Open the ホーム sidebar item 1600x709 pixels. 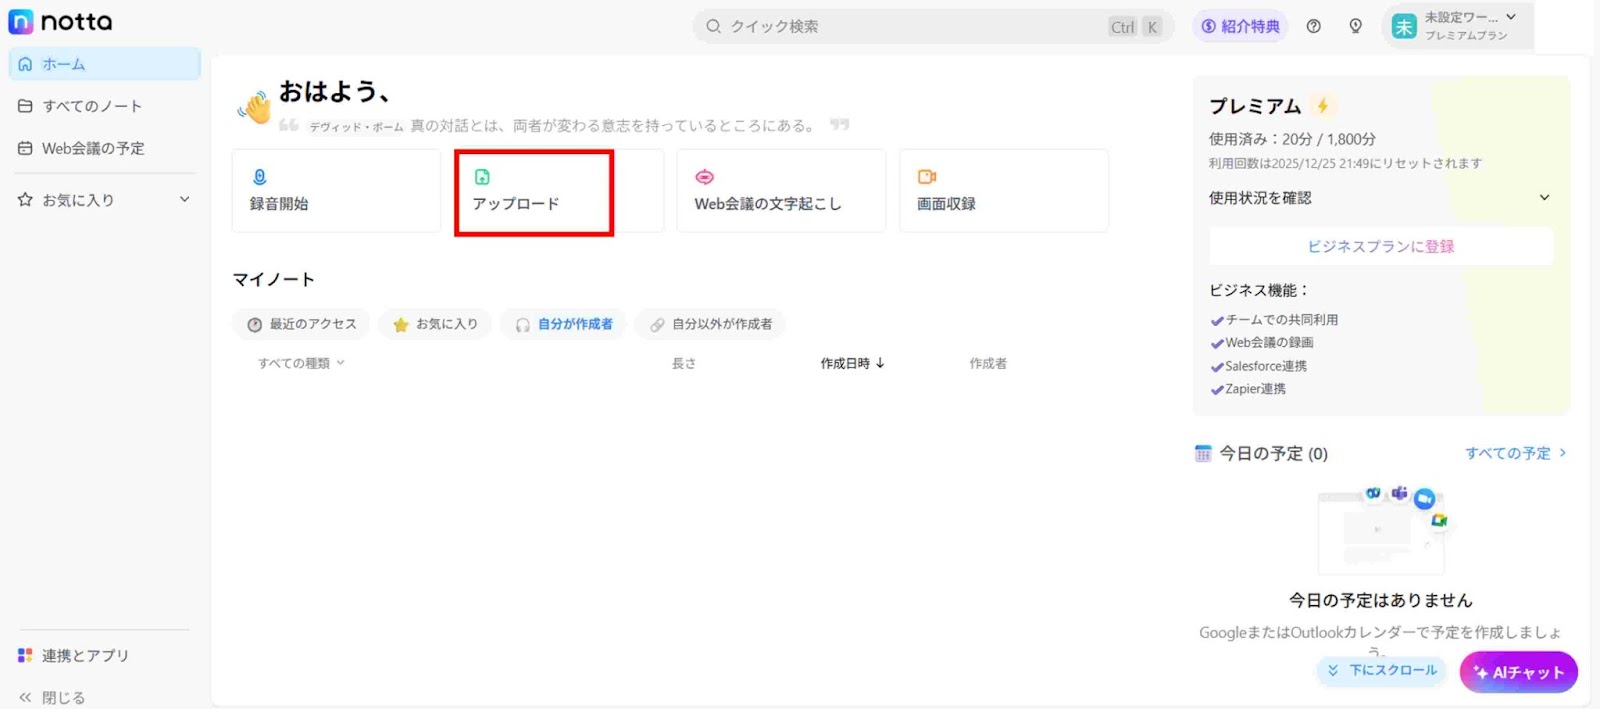105,64
